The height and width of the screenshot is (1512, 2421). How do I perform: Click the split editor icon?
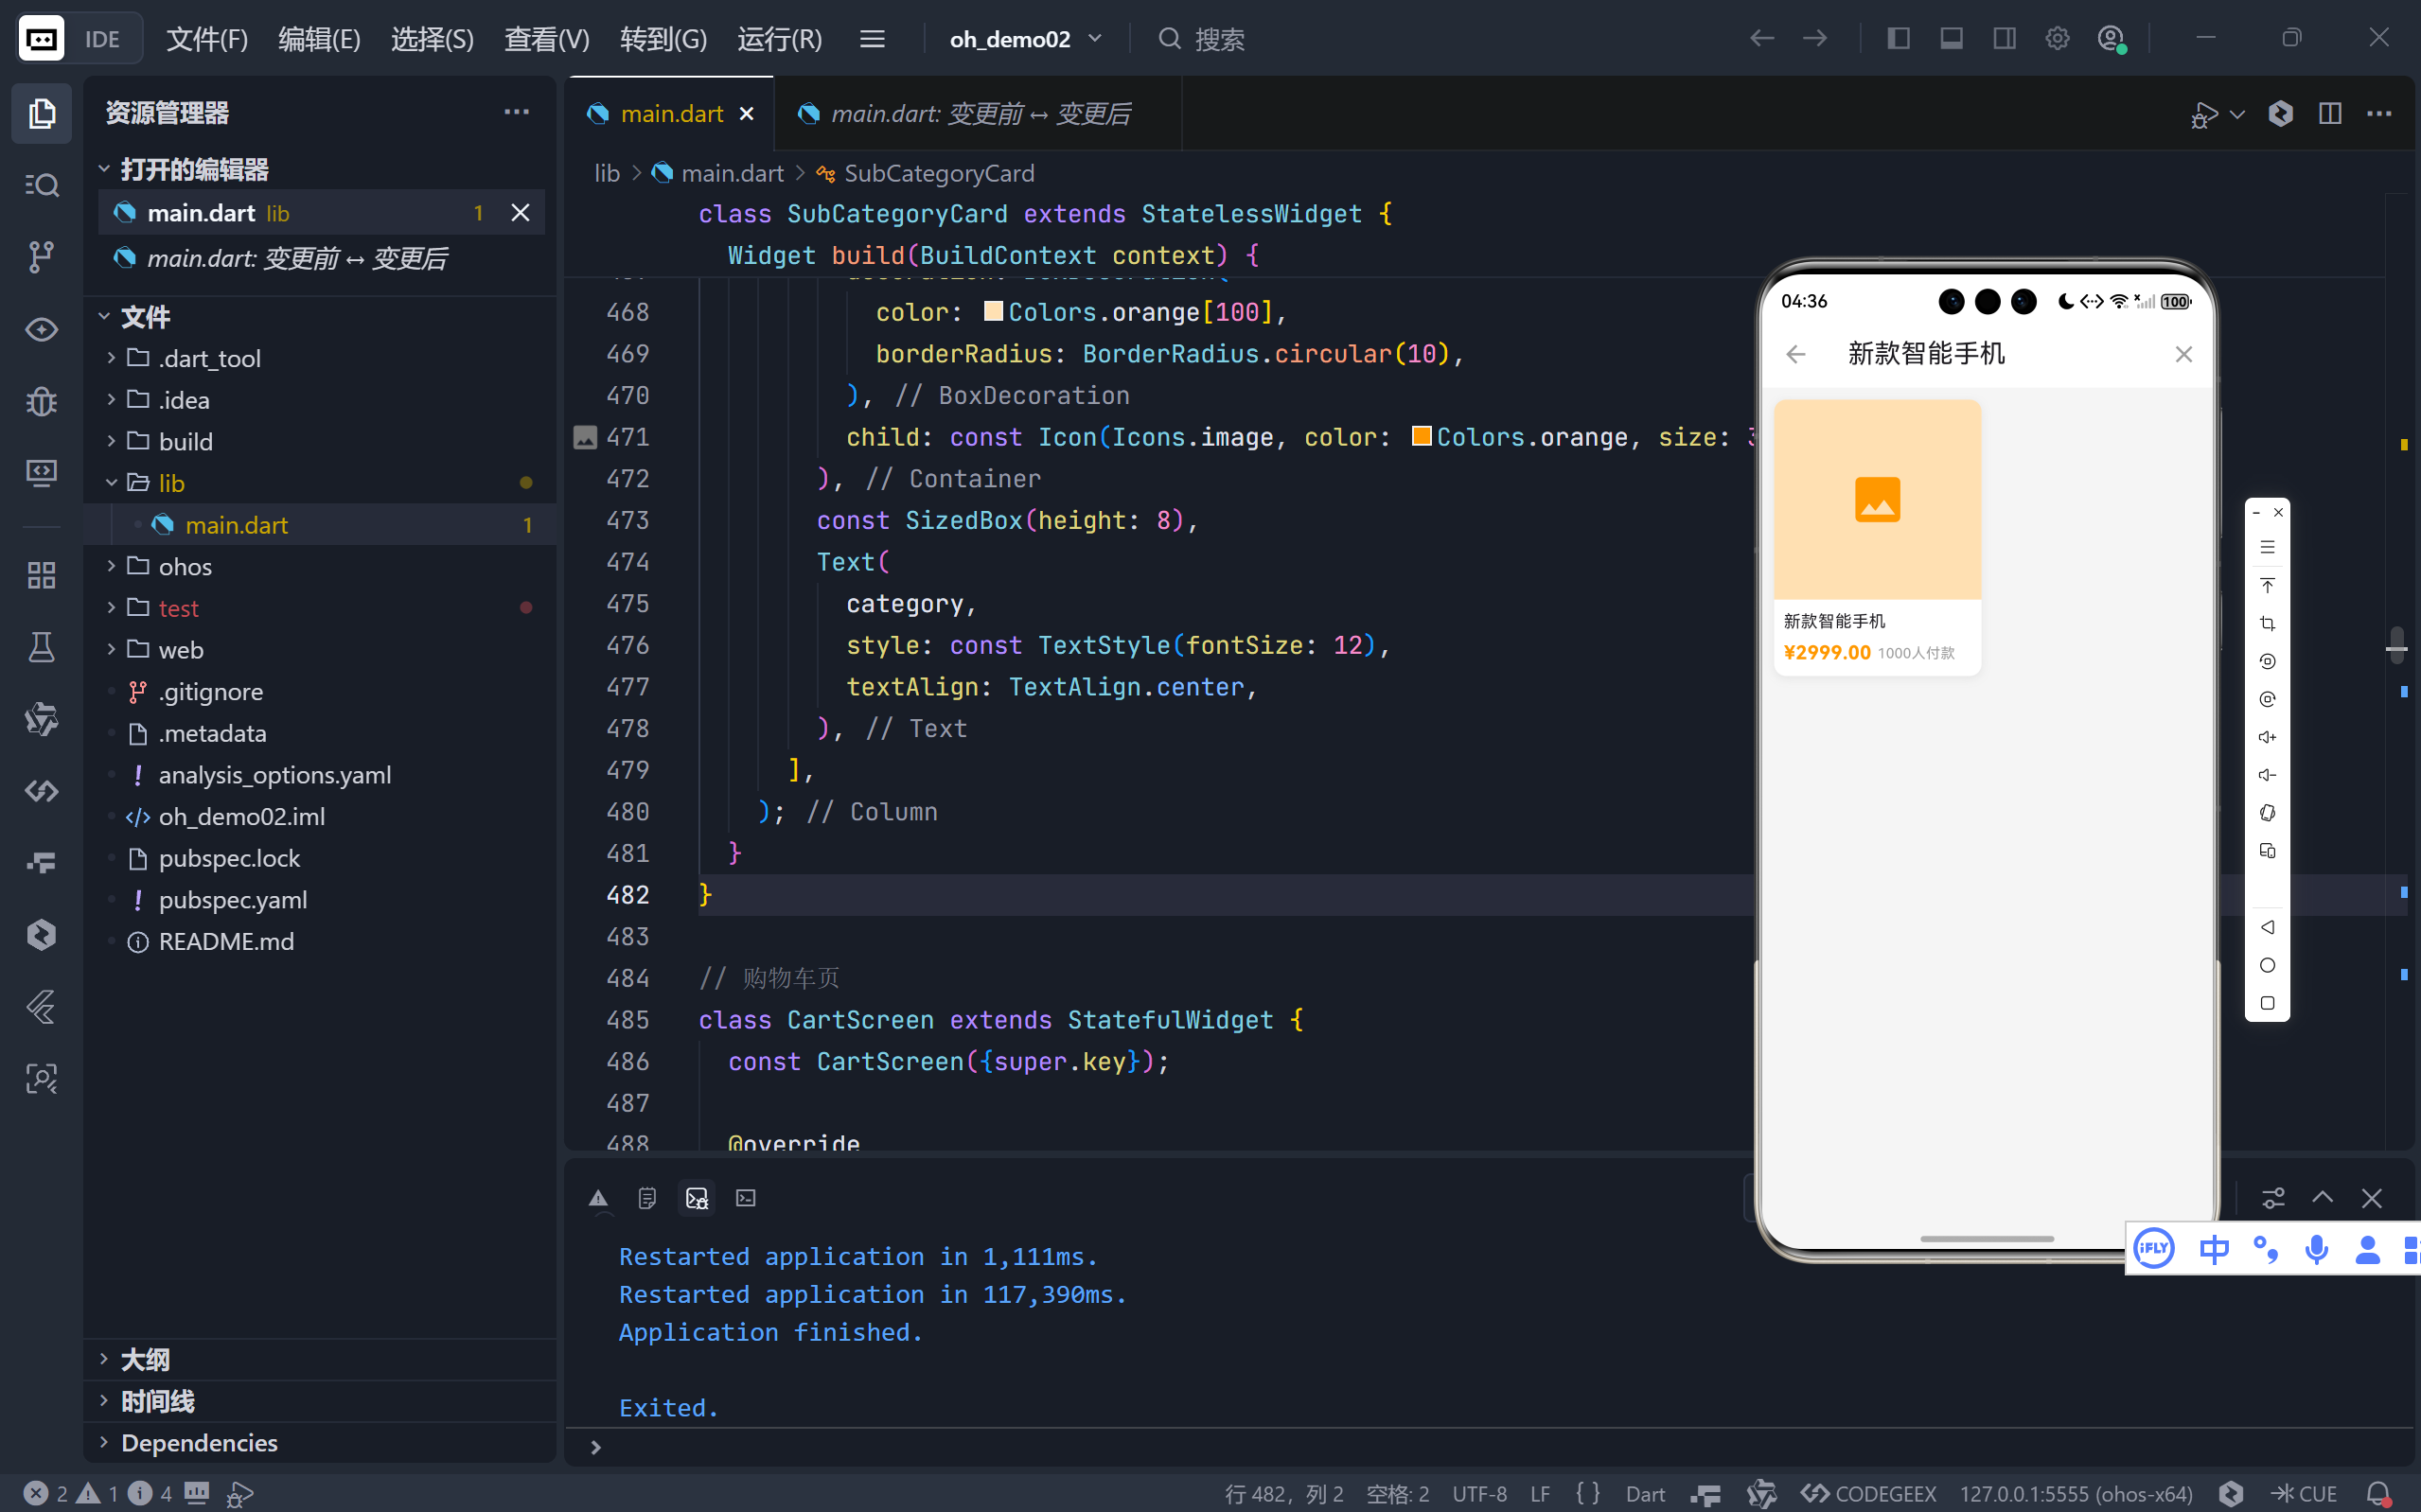[x=2329, y=114]
